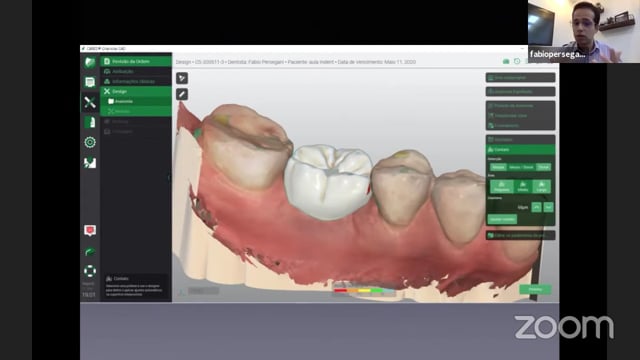Image resolution: width=640 pixels, height=360 pixels.
Task: Expand the second right-side tool panel
Action: [520, 92]
